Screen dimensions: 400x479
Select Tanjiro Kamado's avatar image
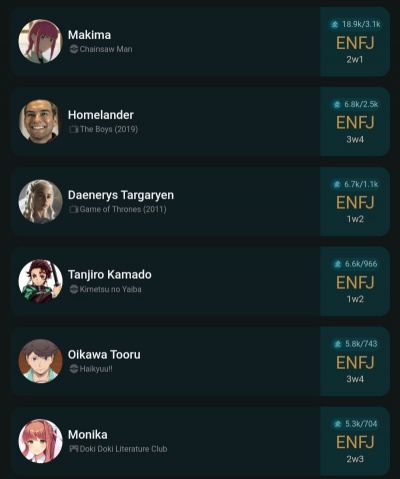point(40,281)
